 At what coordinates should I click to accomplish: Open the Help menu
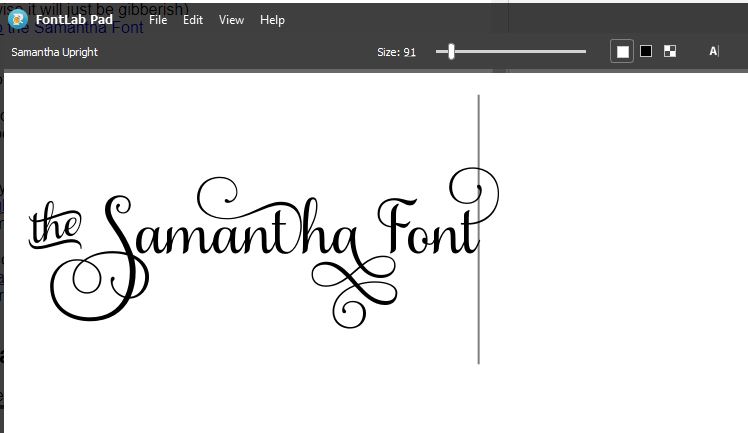tap(272, 20)
